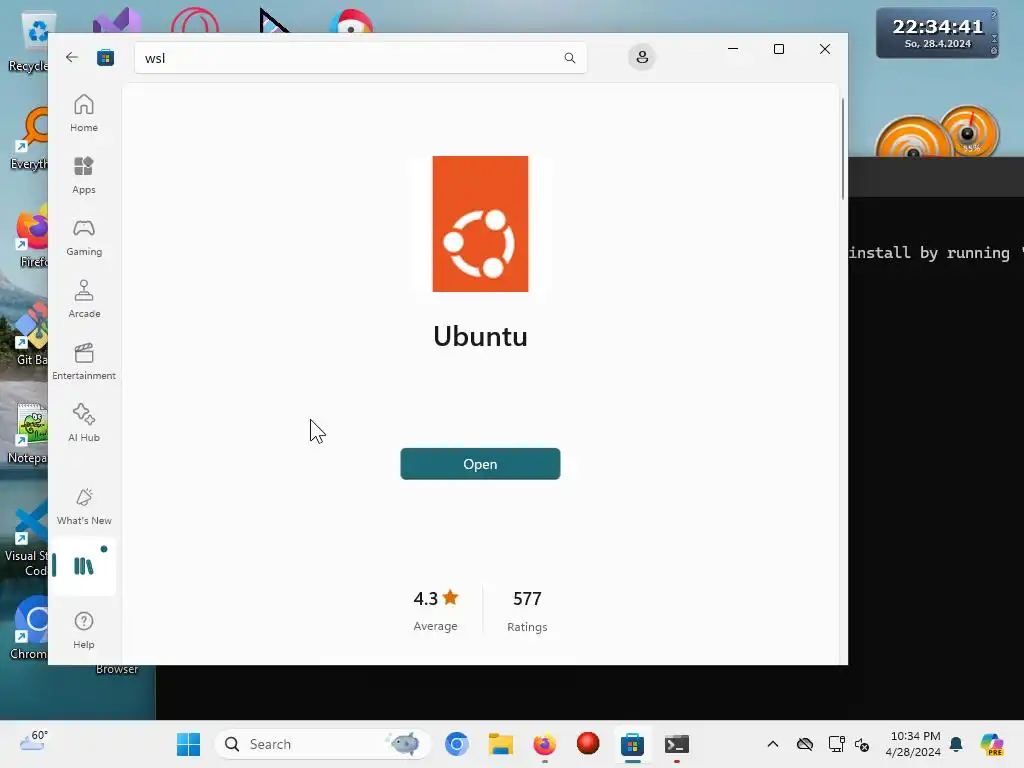Screen dimensions: 1024x768
Task: Open the blue circular browser taskbar icon
Action: (x=456, y=744)
